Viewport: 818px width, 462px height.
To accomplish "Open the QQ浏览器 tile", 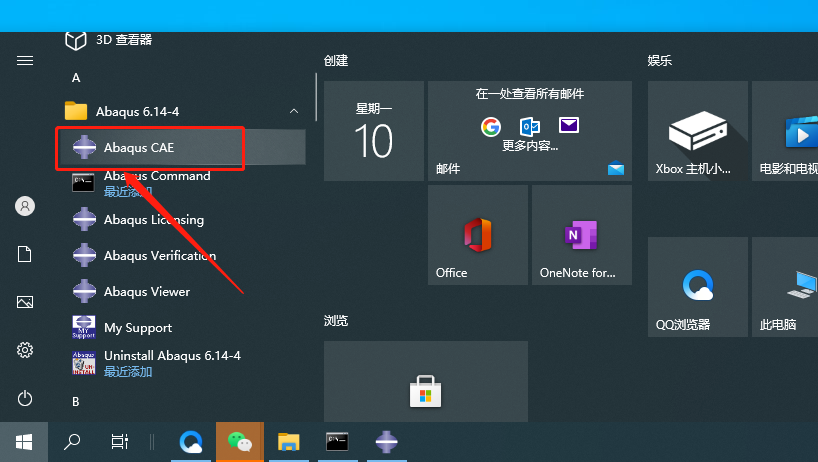I will (x=697, y=287).
